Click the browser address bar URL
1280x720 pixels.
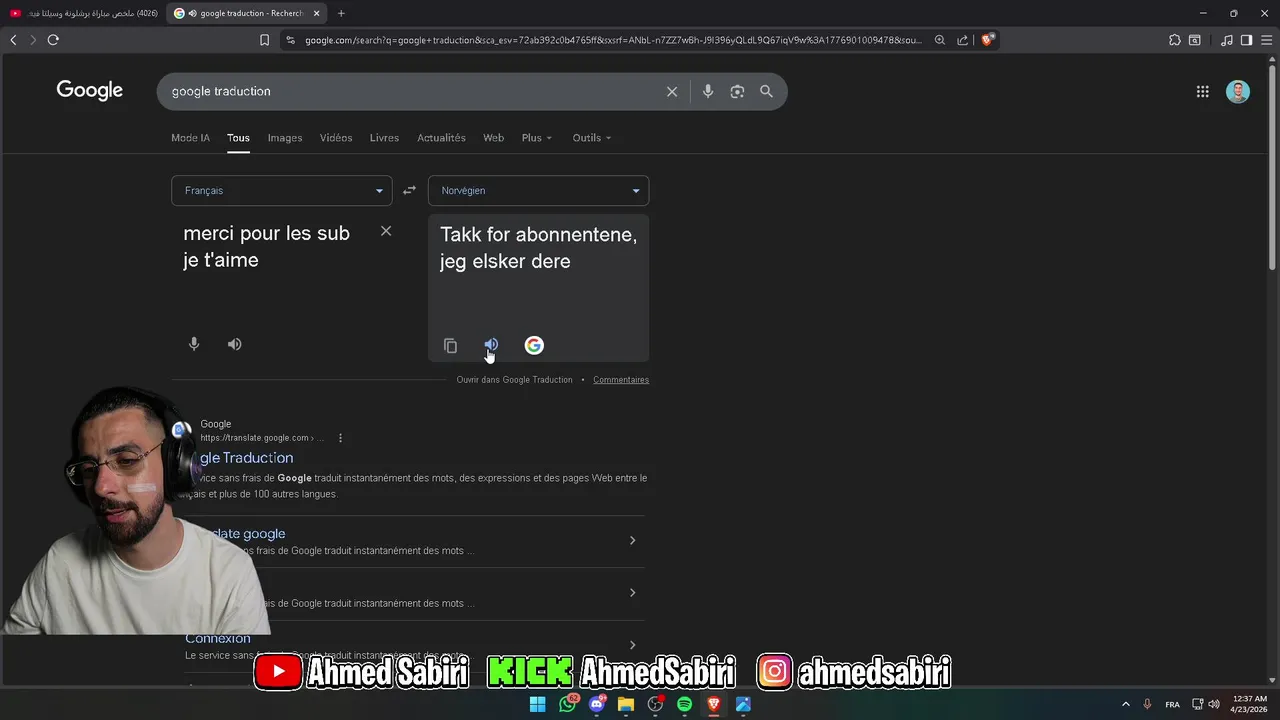[612, 40]
